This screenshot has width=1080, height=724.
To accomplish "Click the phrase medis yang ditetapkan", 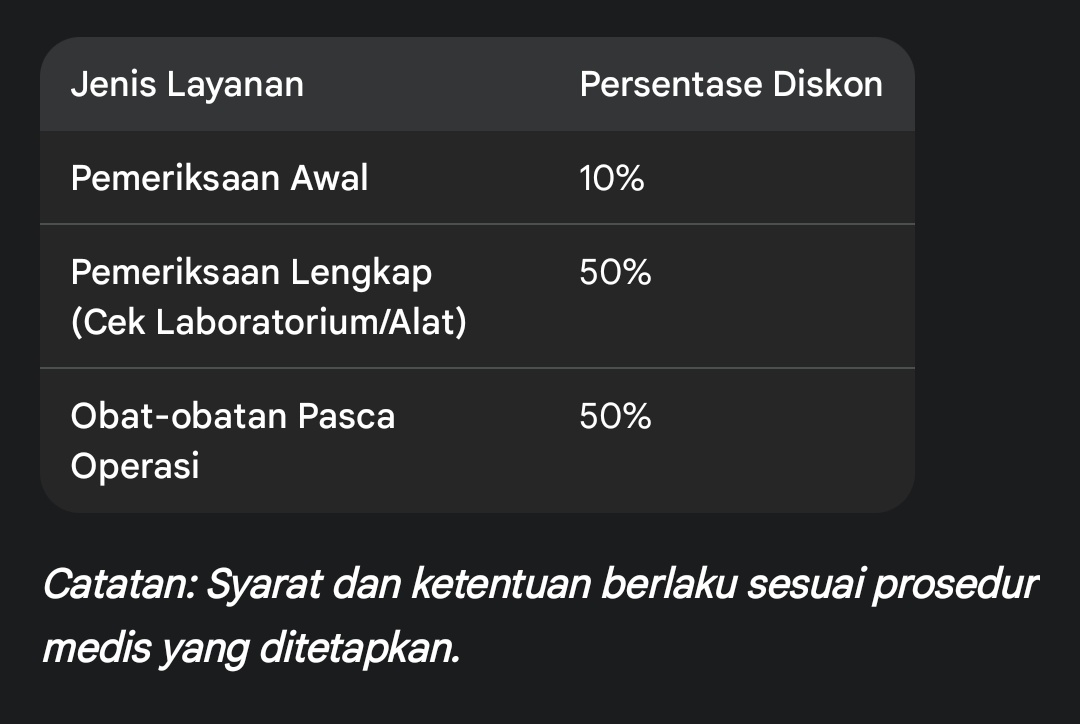I will (250, 649).
